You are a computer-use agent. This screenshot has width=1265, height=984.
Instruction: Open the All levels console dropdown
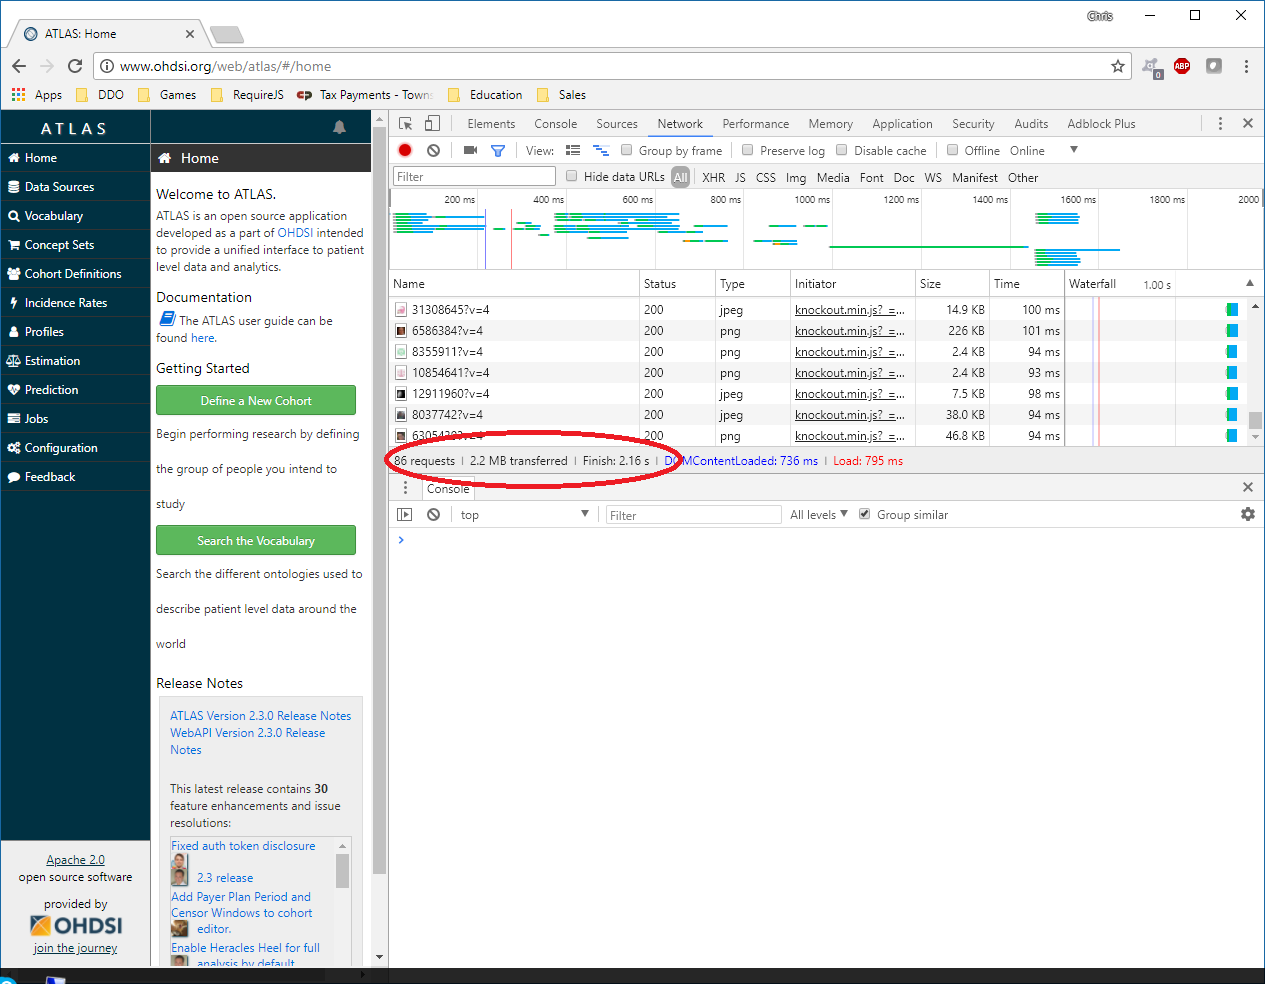pos(816,513)
